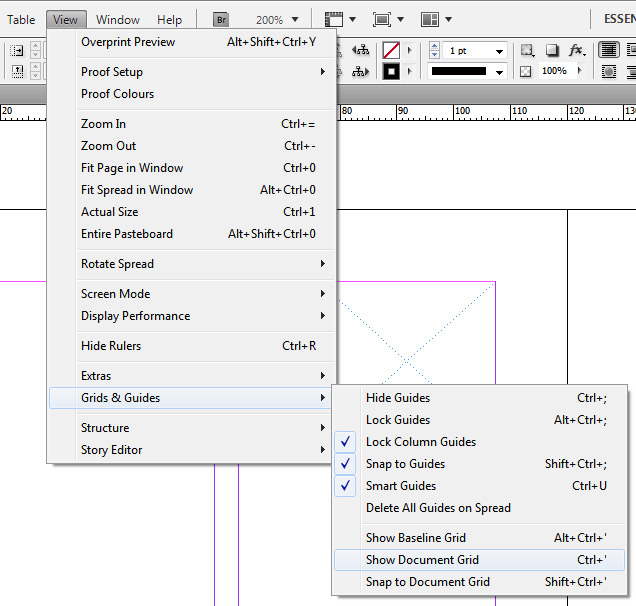Select Entire Pasteboard
This screenshot has width=636, height=606.
[x=191, y=234]
